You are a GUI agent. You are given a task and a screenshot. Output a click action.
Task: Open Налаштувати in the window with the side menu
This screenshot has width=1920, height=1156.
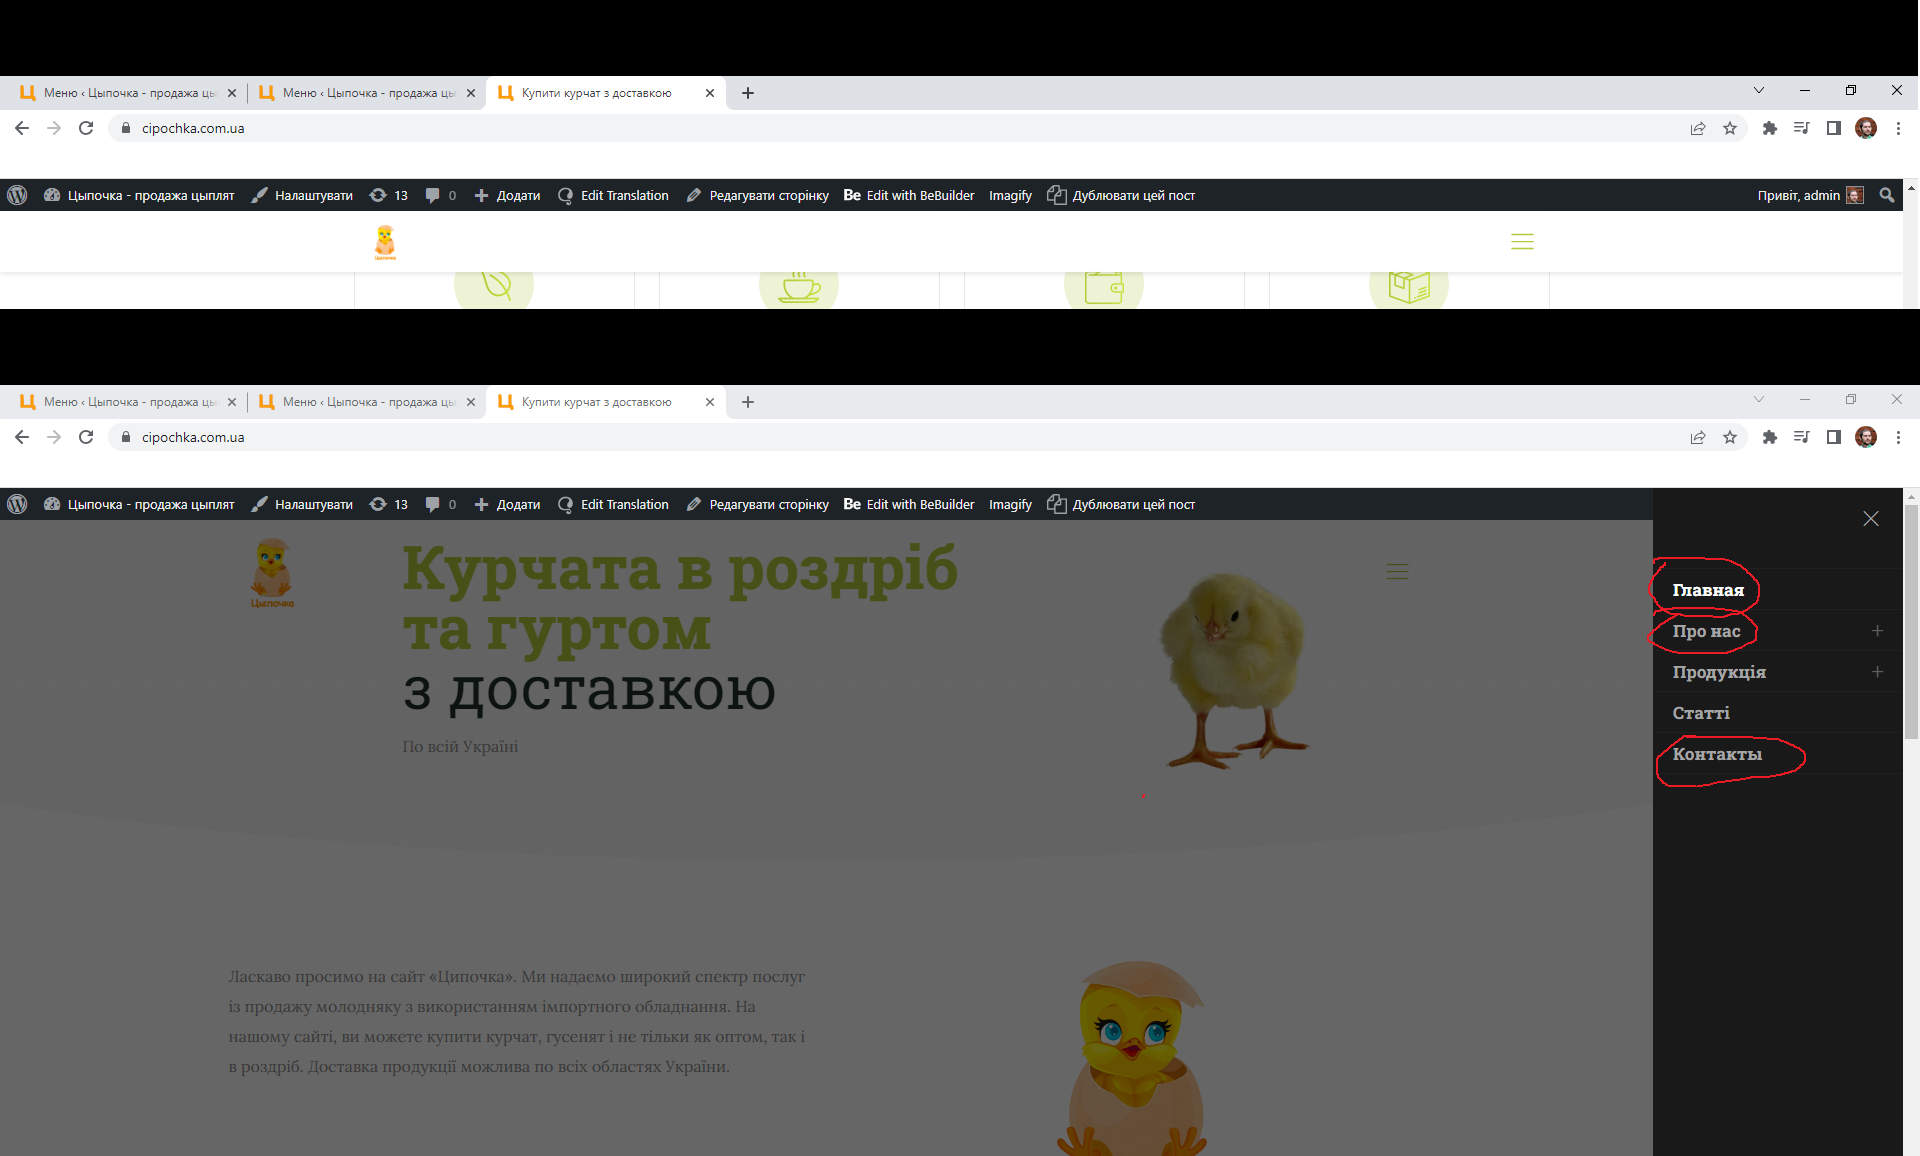(x=302, y=504)
